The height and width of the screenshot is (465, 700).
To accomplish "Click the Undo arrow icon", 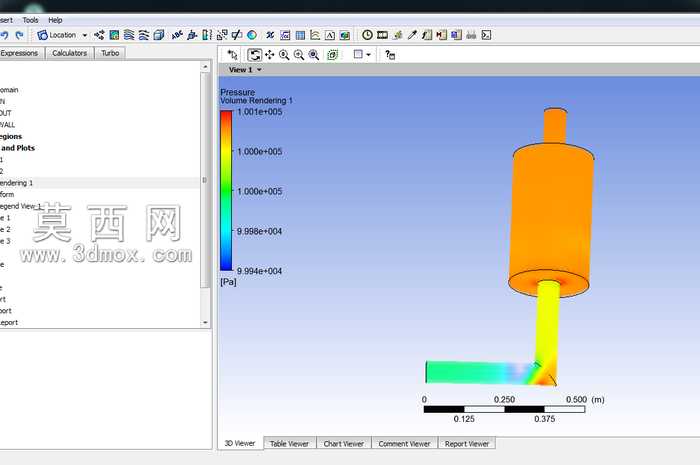I will coord(4,35).
